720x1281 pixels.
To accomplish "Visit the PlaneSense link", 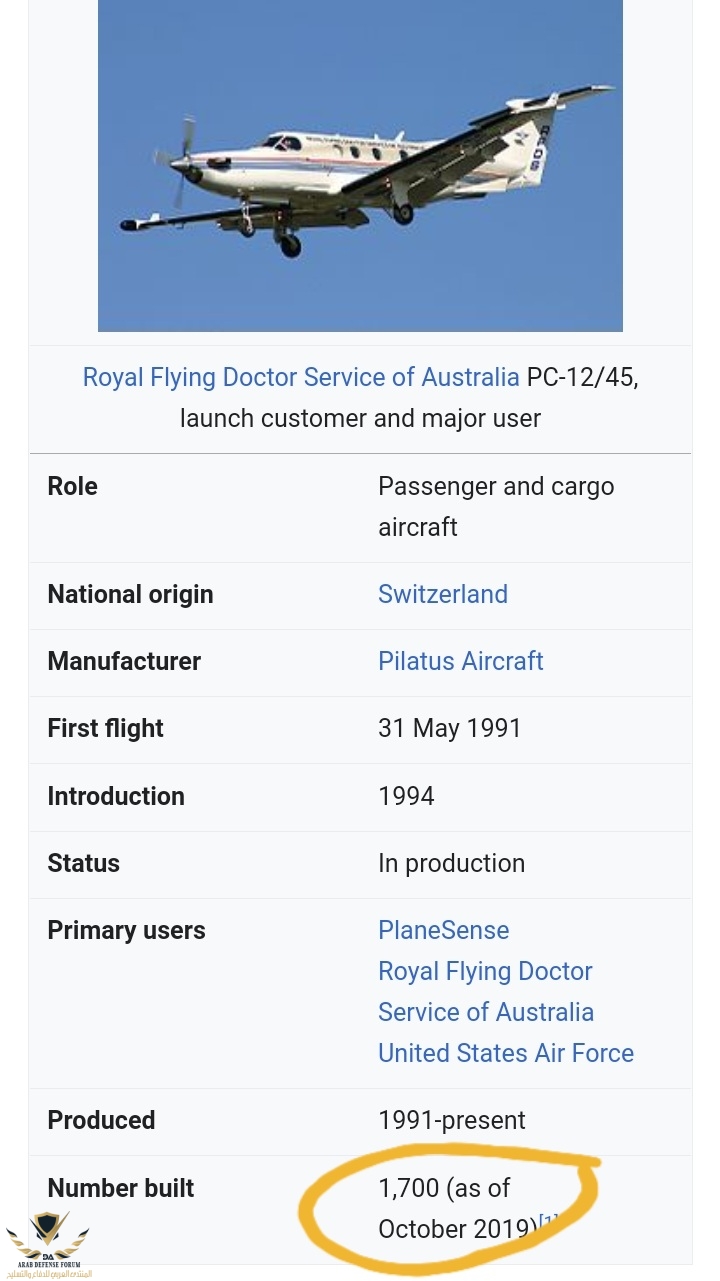I will [444, 930].
